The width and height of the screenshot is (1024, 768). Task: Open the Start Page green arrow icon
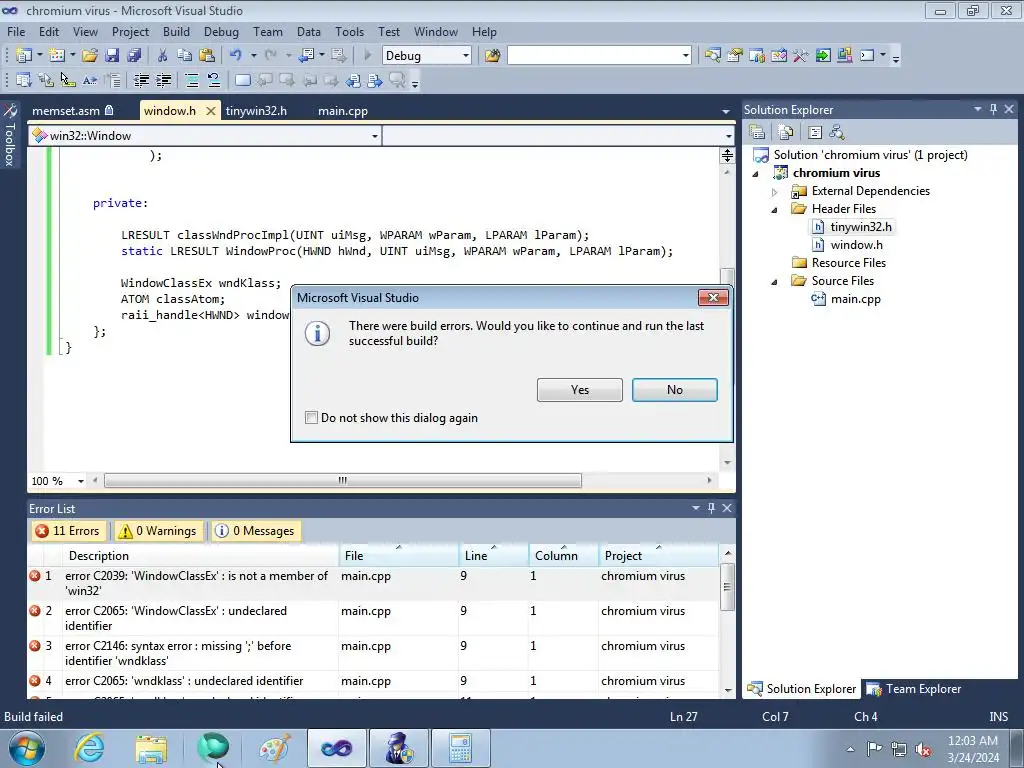pyautogui.click(x=823, y=56)
